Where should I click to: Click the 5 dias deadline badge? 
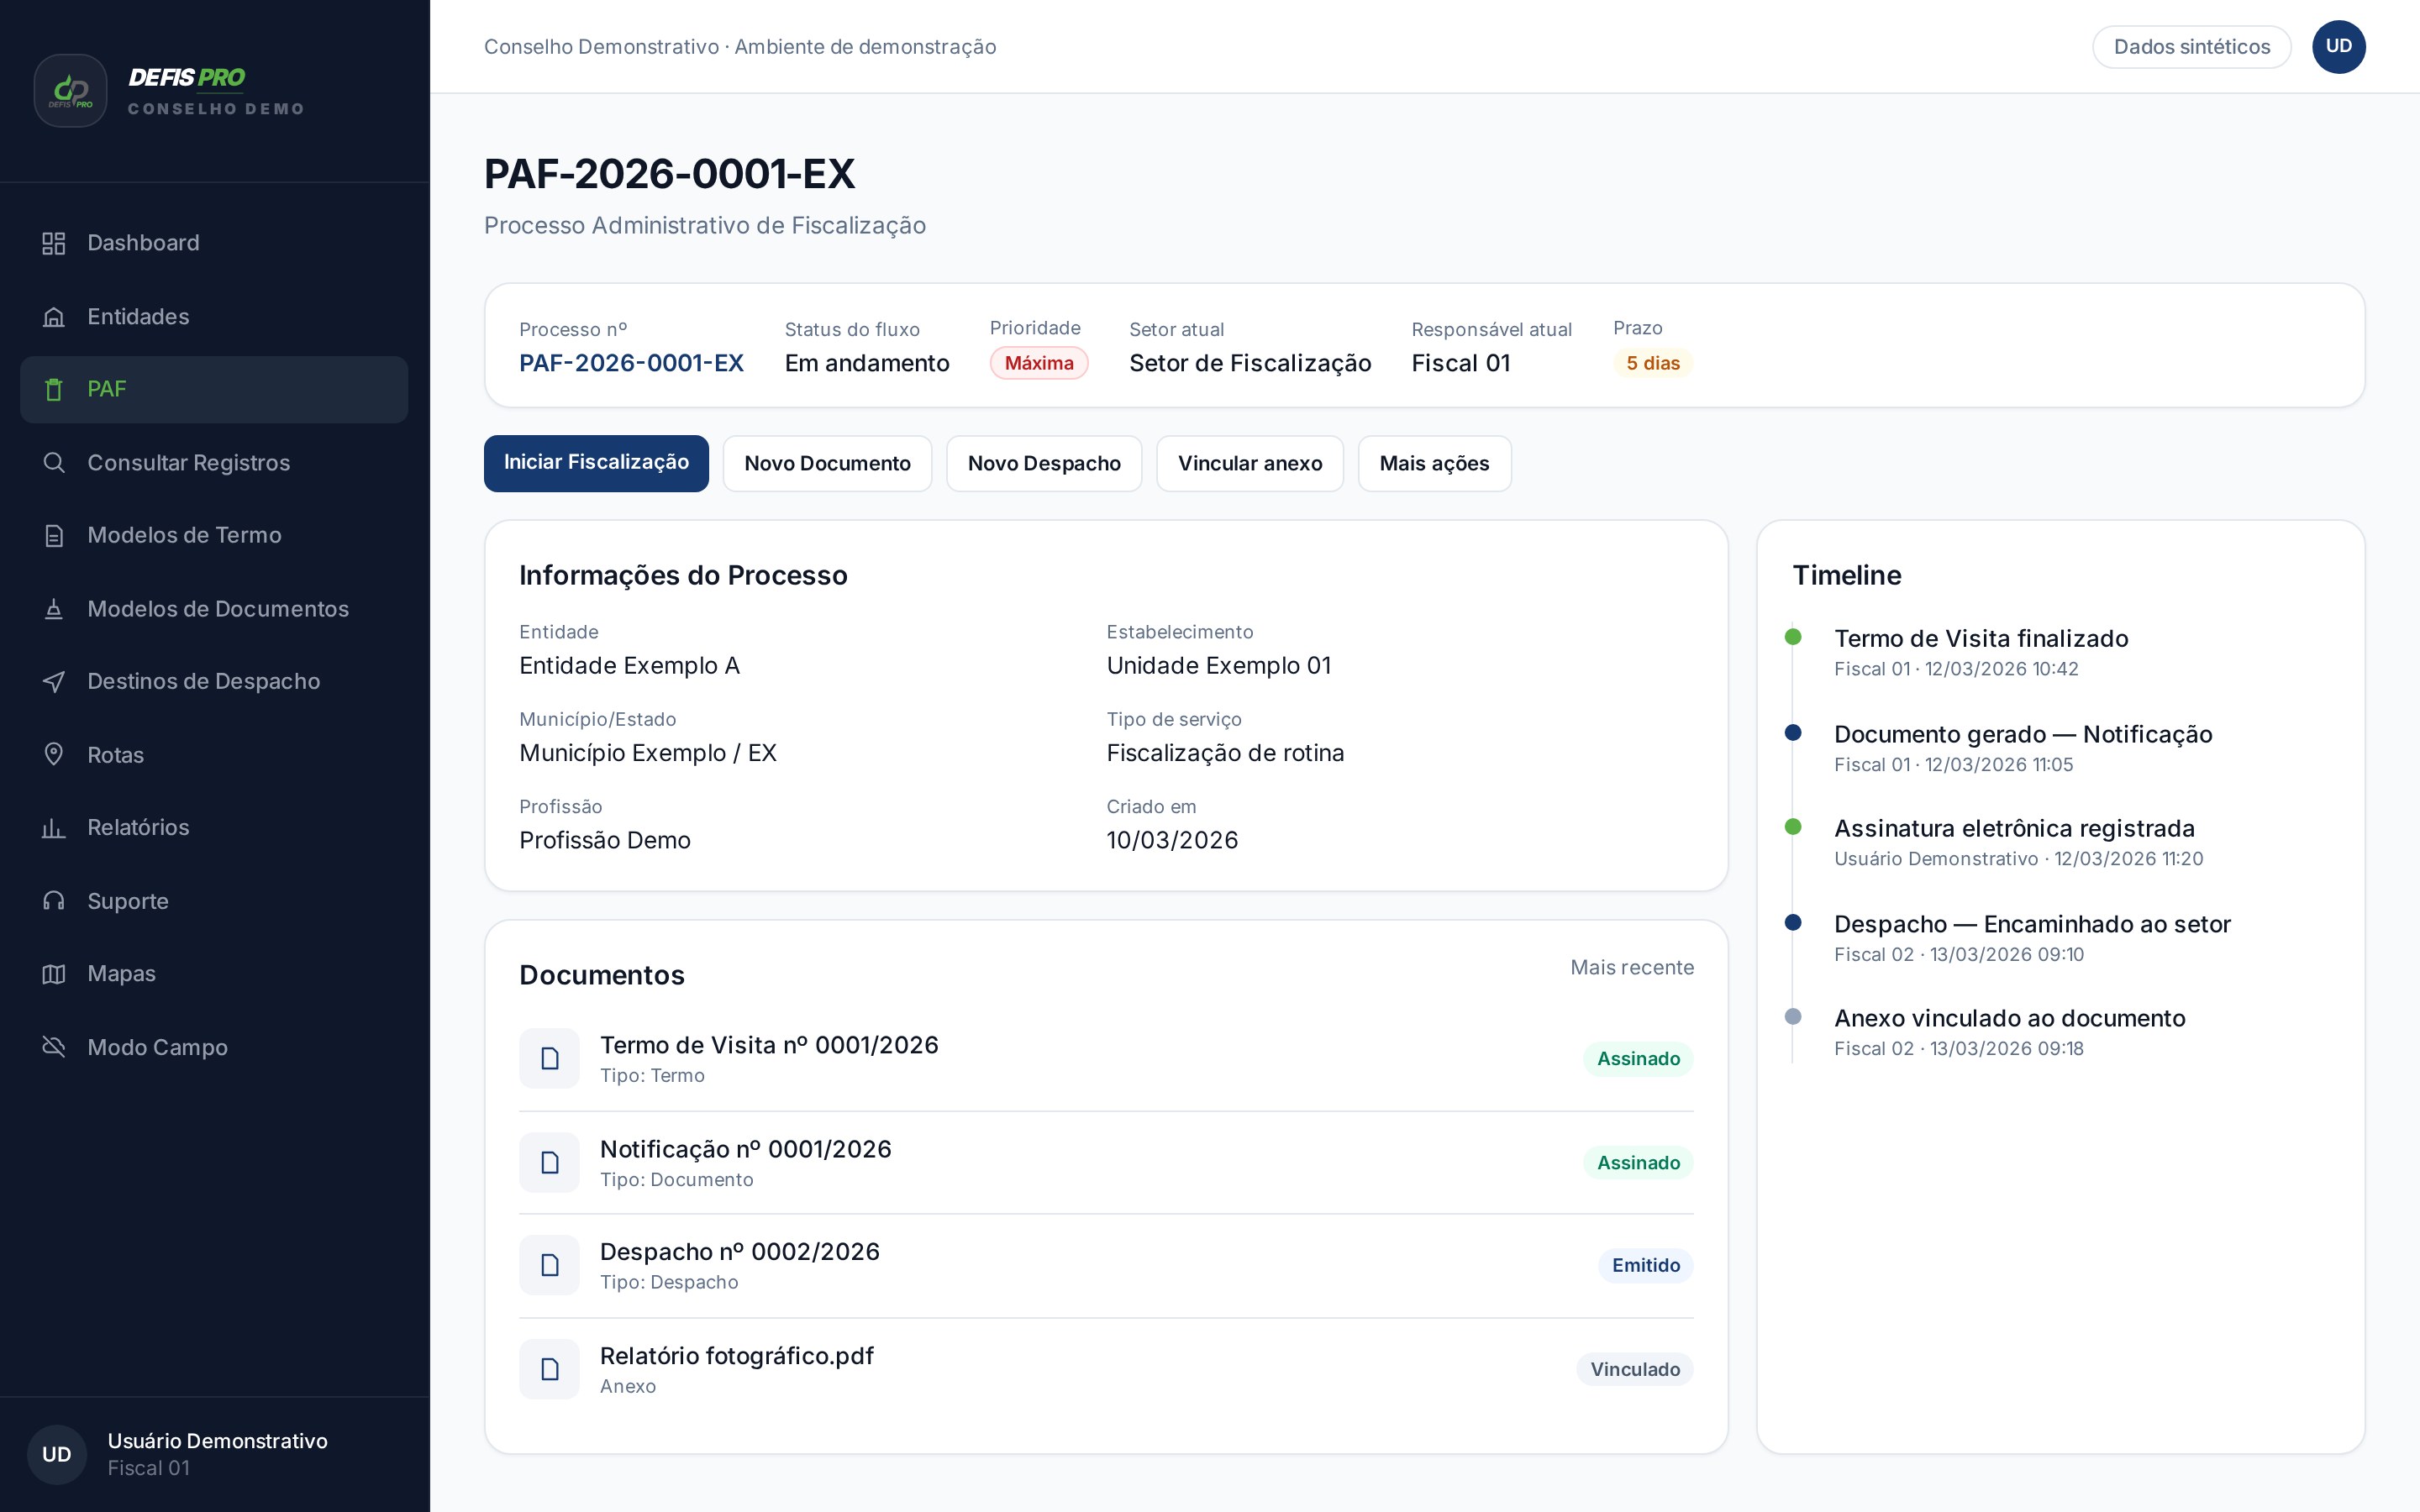click(x=1652, y=363)
